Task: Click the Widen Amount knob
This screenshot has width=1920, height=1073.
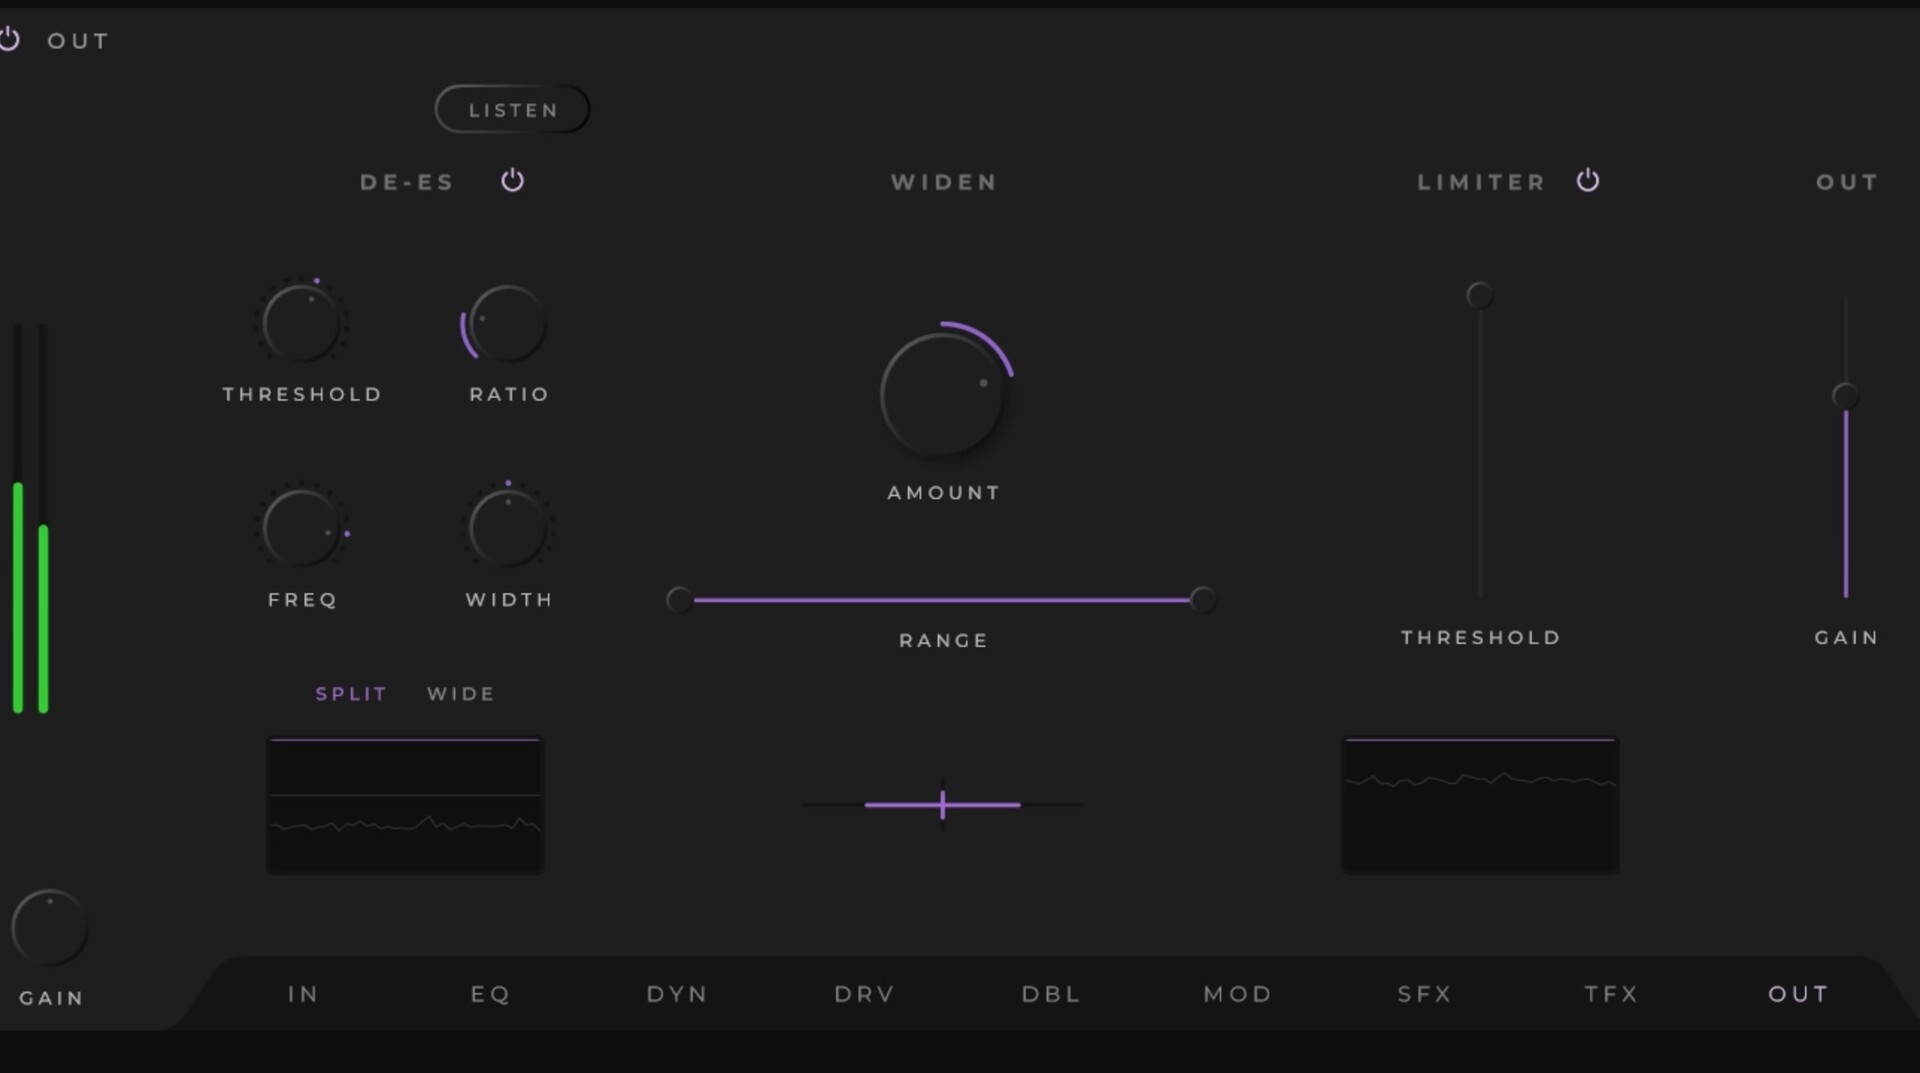Action: point(943,395)
